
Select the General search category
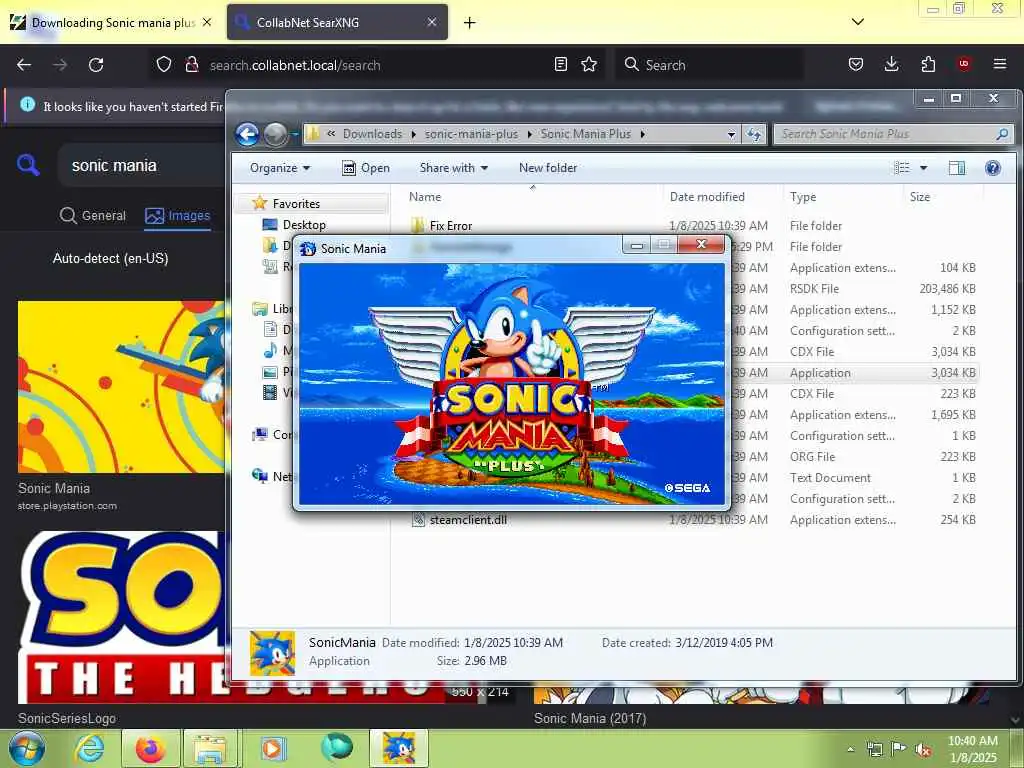click(x=93, y=216)
